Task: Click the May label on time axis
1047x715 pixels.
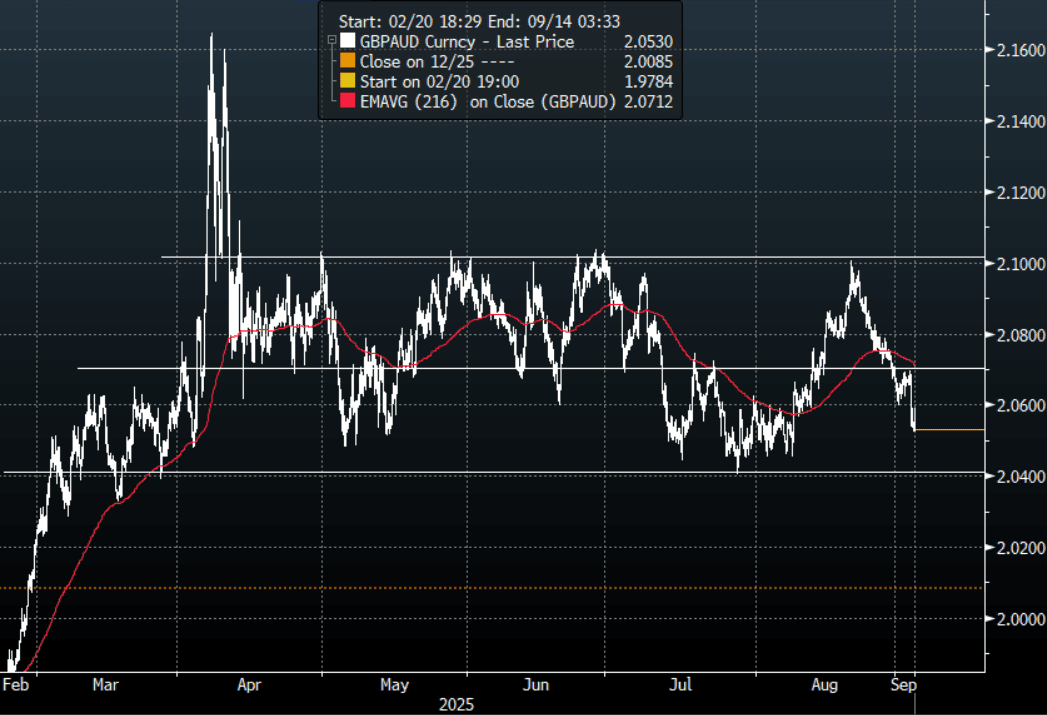Action: click(395, 685)
